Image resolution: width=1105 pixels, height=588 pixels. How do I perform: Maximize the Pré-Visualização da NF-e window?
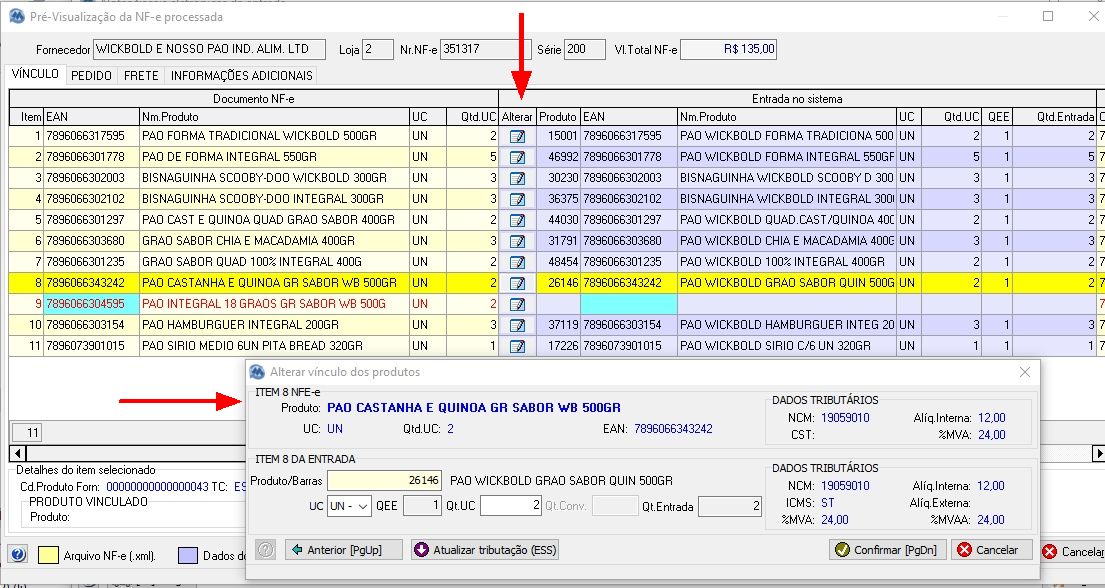(1048, 16)
